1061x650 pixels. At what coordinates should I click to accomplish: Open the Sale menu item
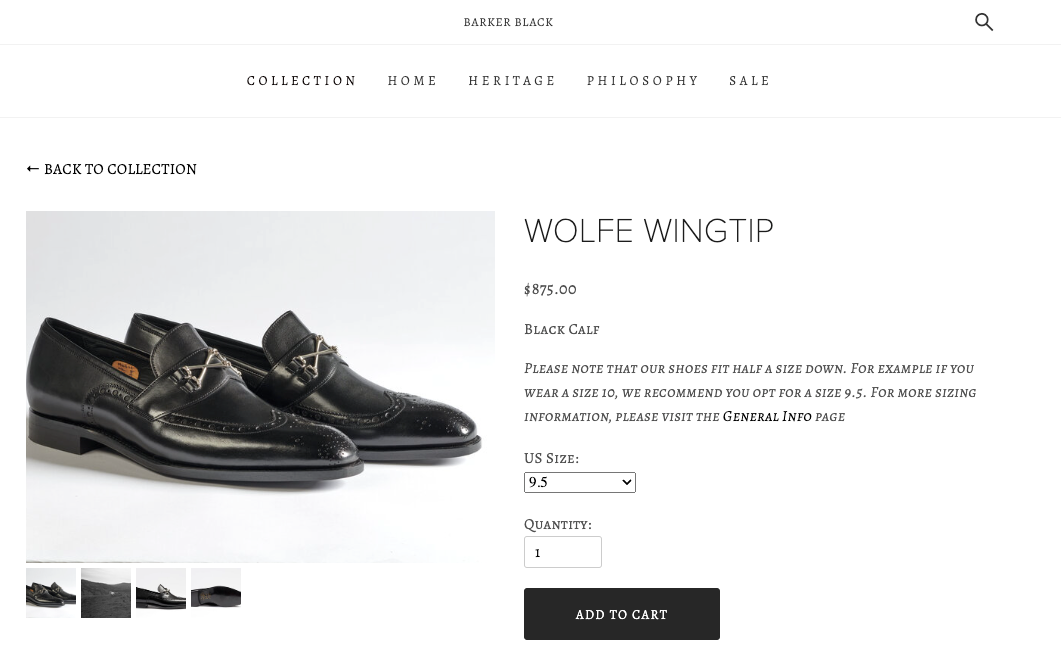750,81
